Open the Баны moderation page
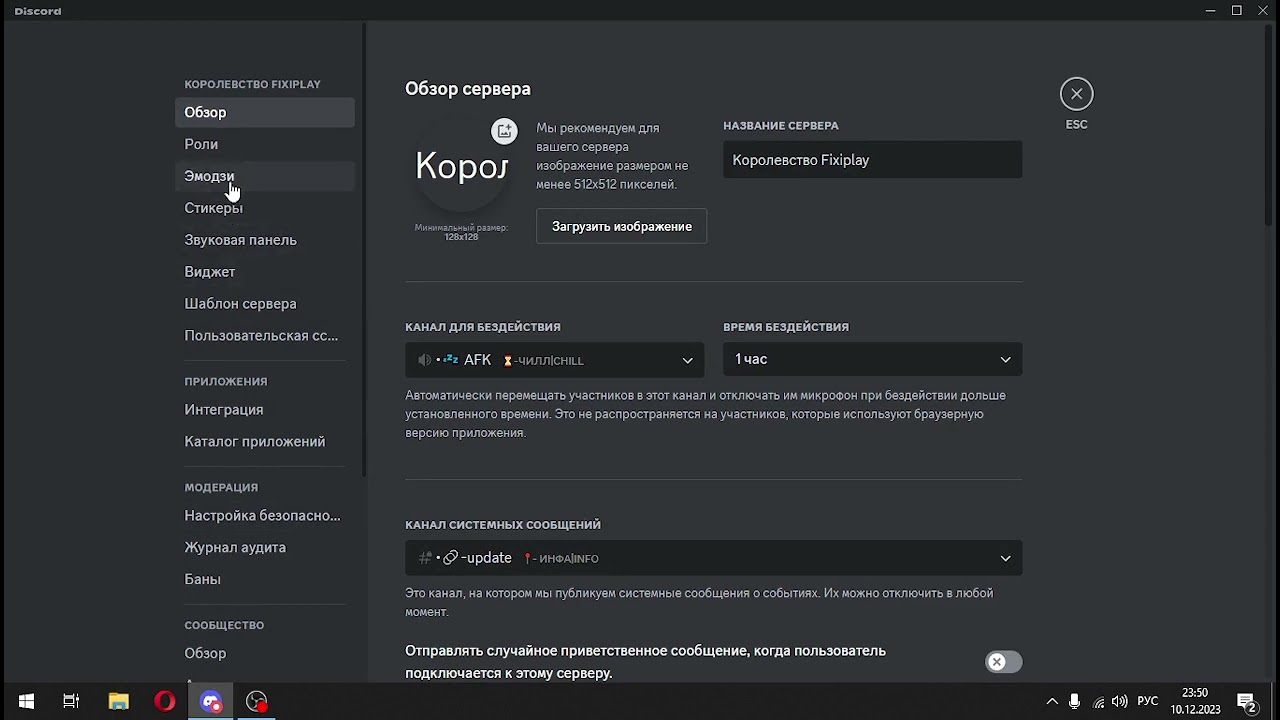The width and height of the screenshot is (1280, 720). (x=202, y=579)
